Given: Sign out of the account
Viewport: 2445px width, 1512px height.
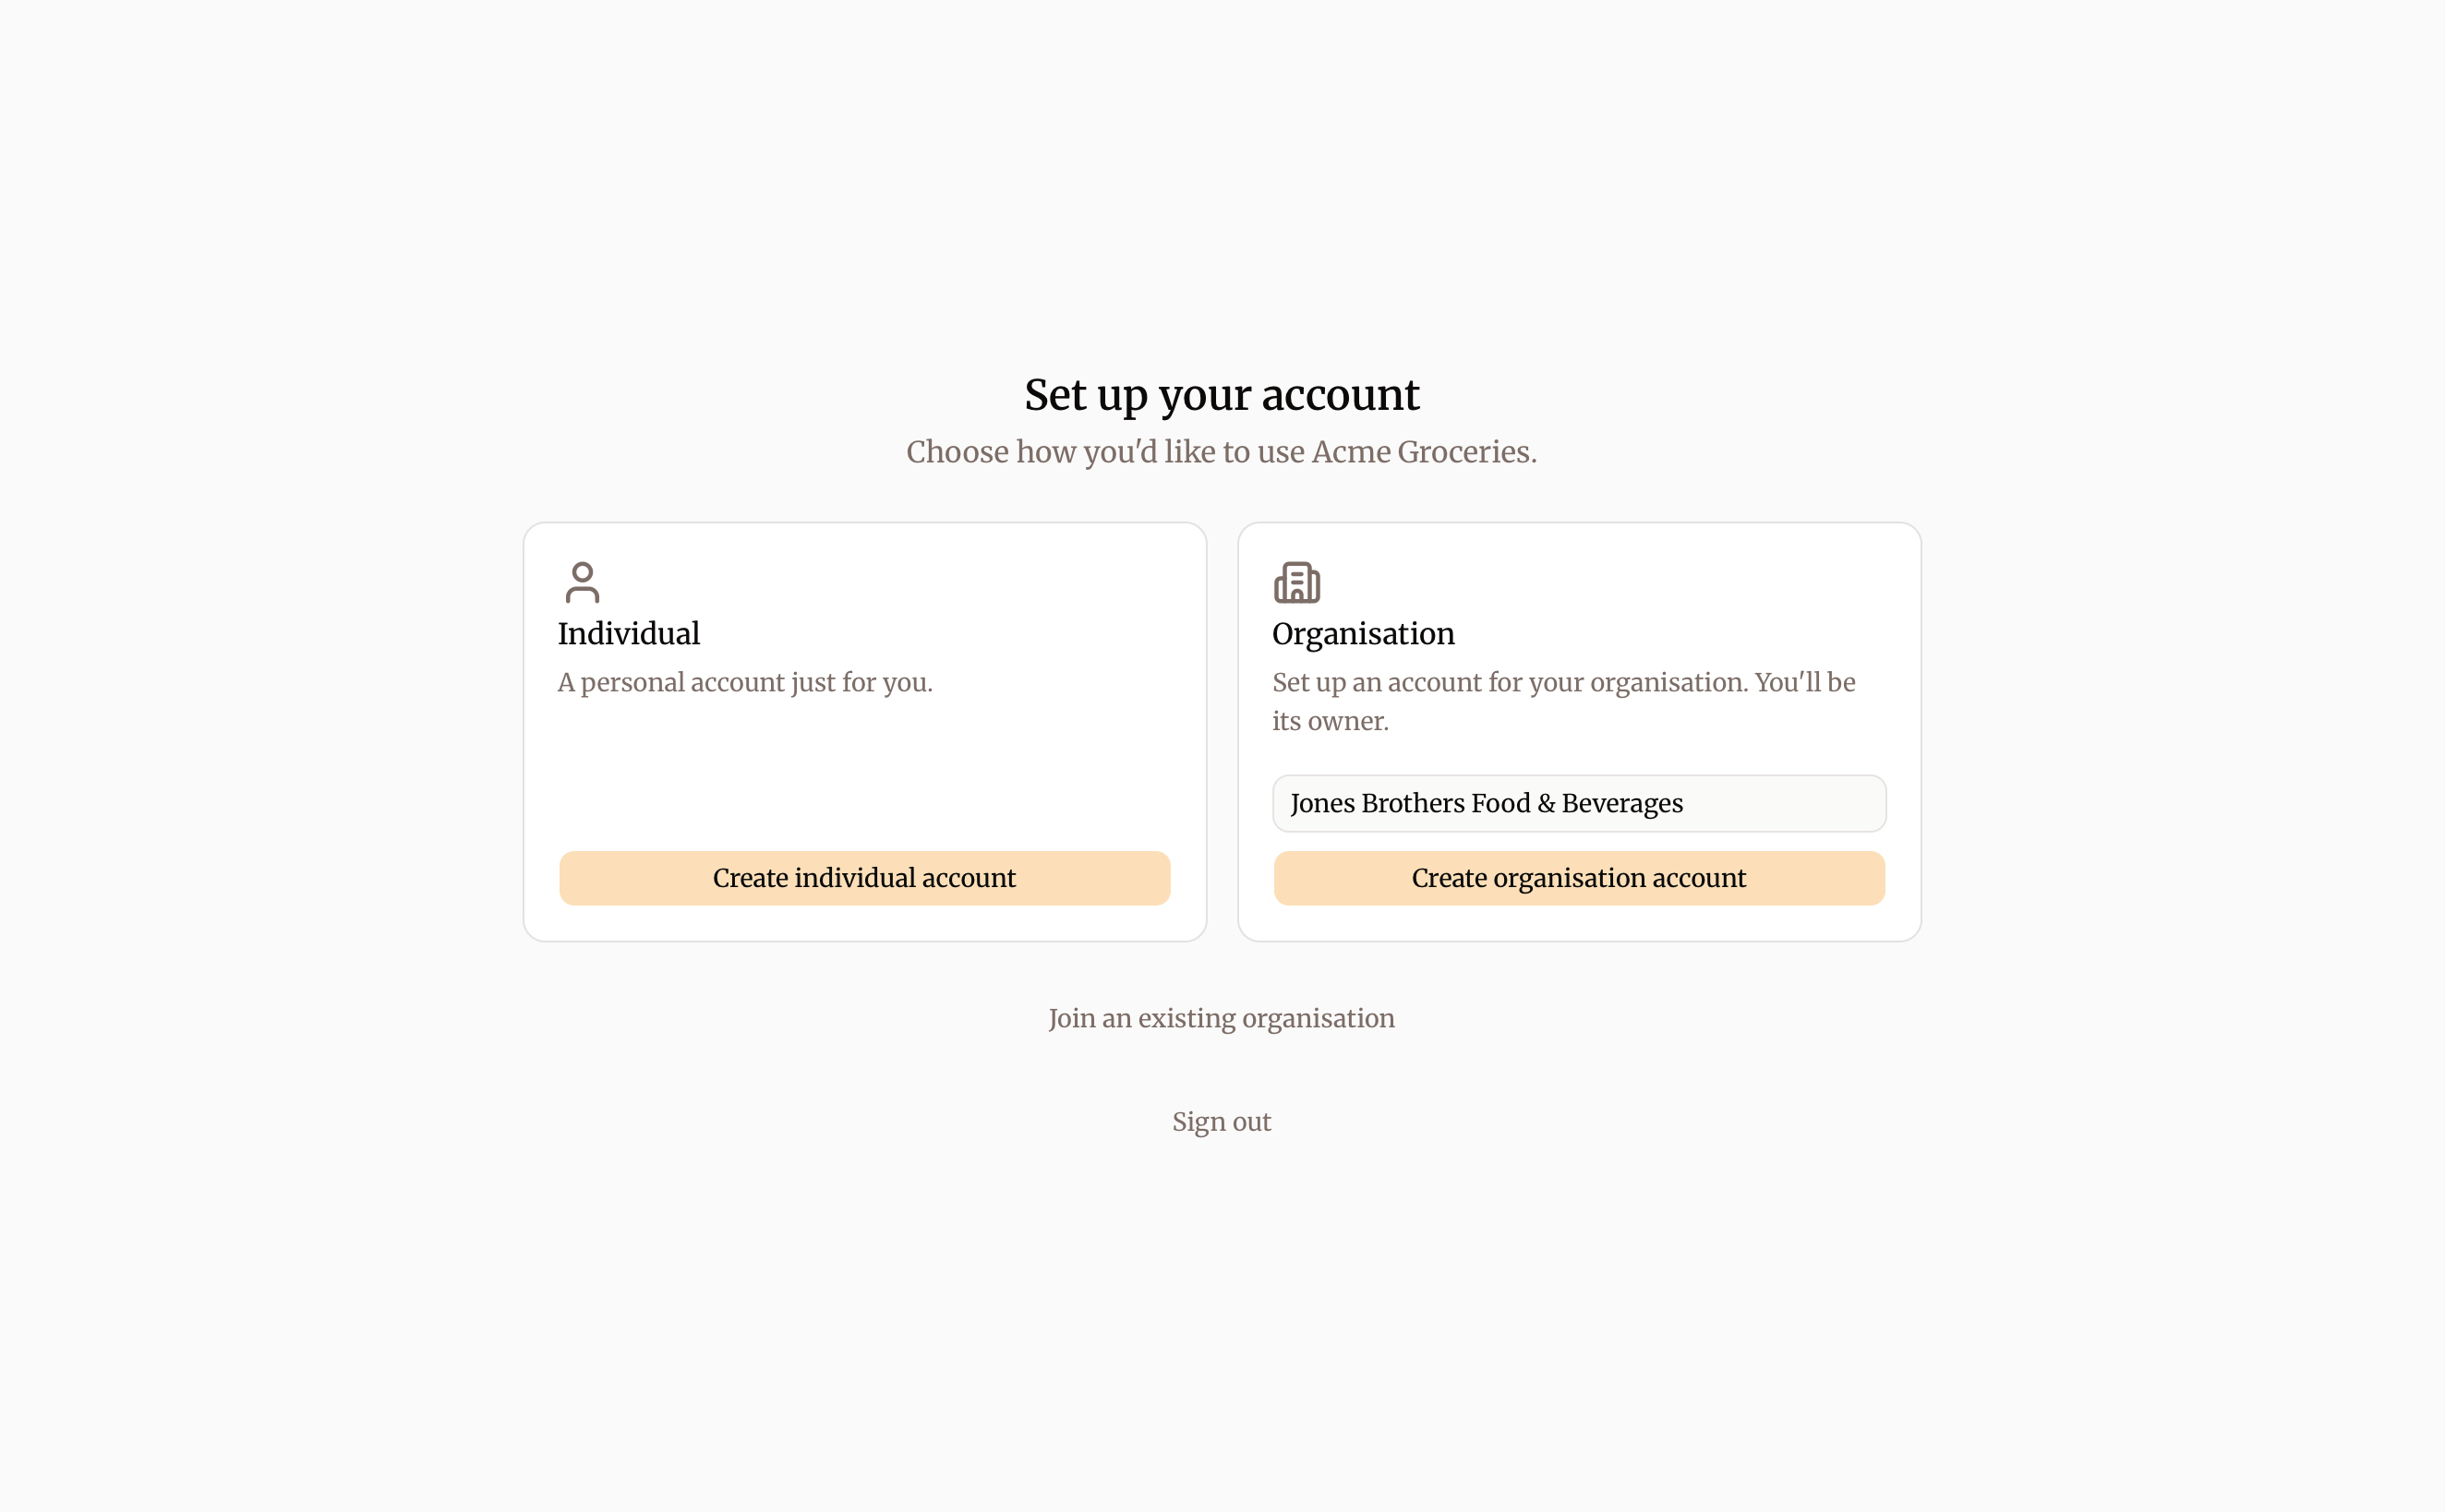Looking at the screenshot, I should pyautogui.click(x=1221, y=1122).
